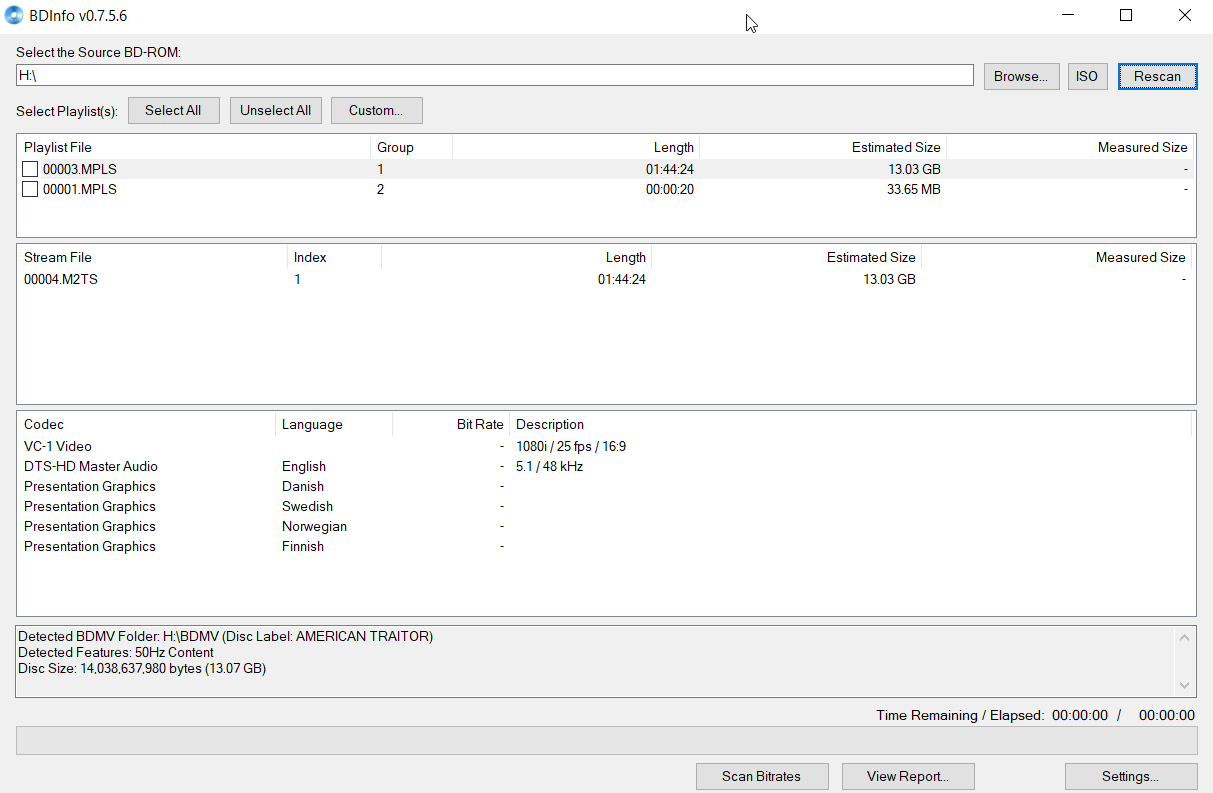Screen dimensions: 1213x793
Task: Select the Danish language entry
Action: point(303,486)
